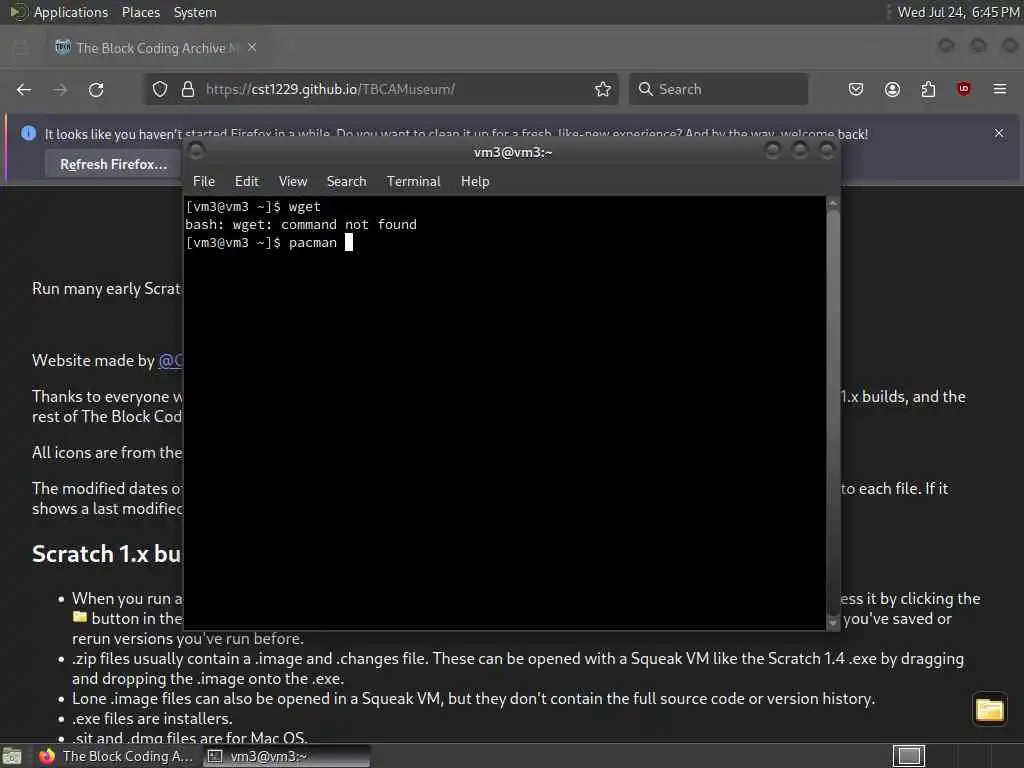The width and height of the screenshot is (1024, 768).
Task: Click the clock showing Wed Jul 24
Action: (x=959, y=12)
